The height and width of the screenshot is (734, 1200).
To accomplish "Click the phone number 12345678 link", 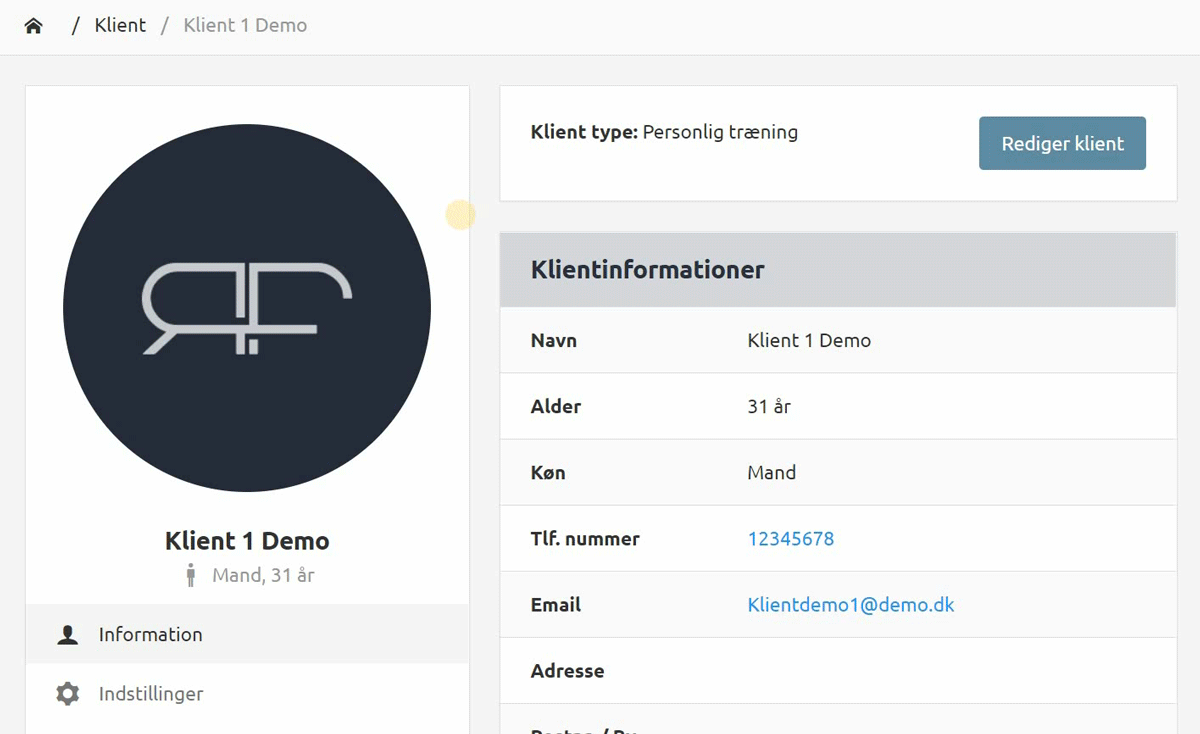I will click(x=790, y=539).
